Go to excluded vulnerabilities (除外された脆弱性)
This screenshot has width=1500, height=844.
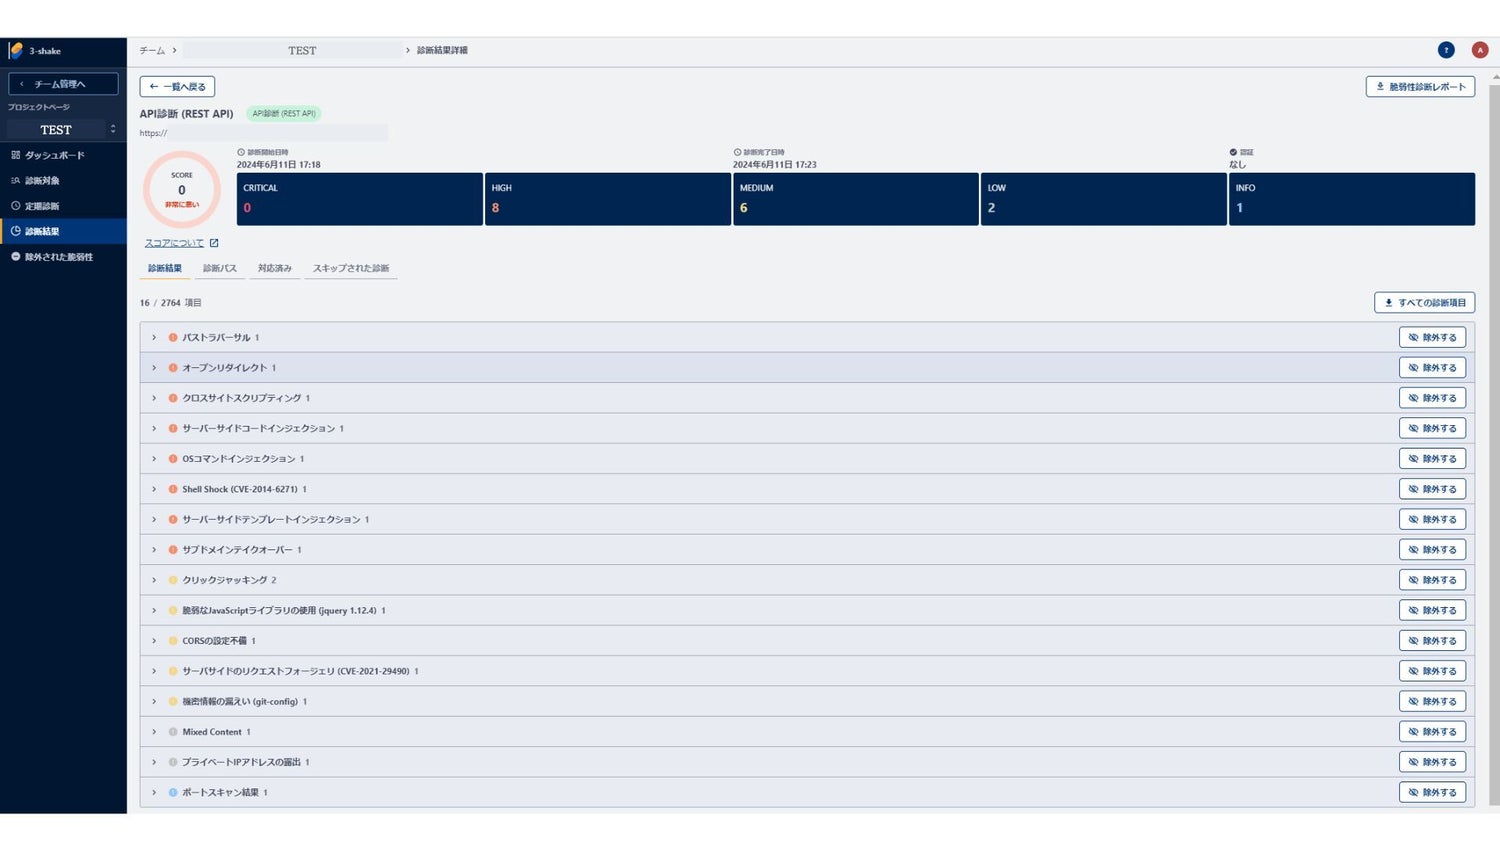point(58,257)
